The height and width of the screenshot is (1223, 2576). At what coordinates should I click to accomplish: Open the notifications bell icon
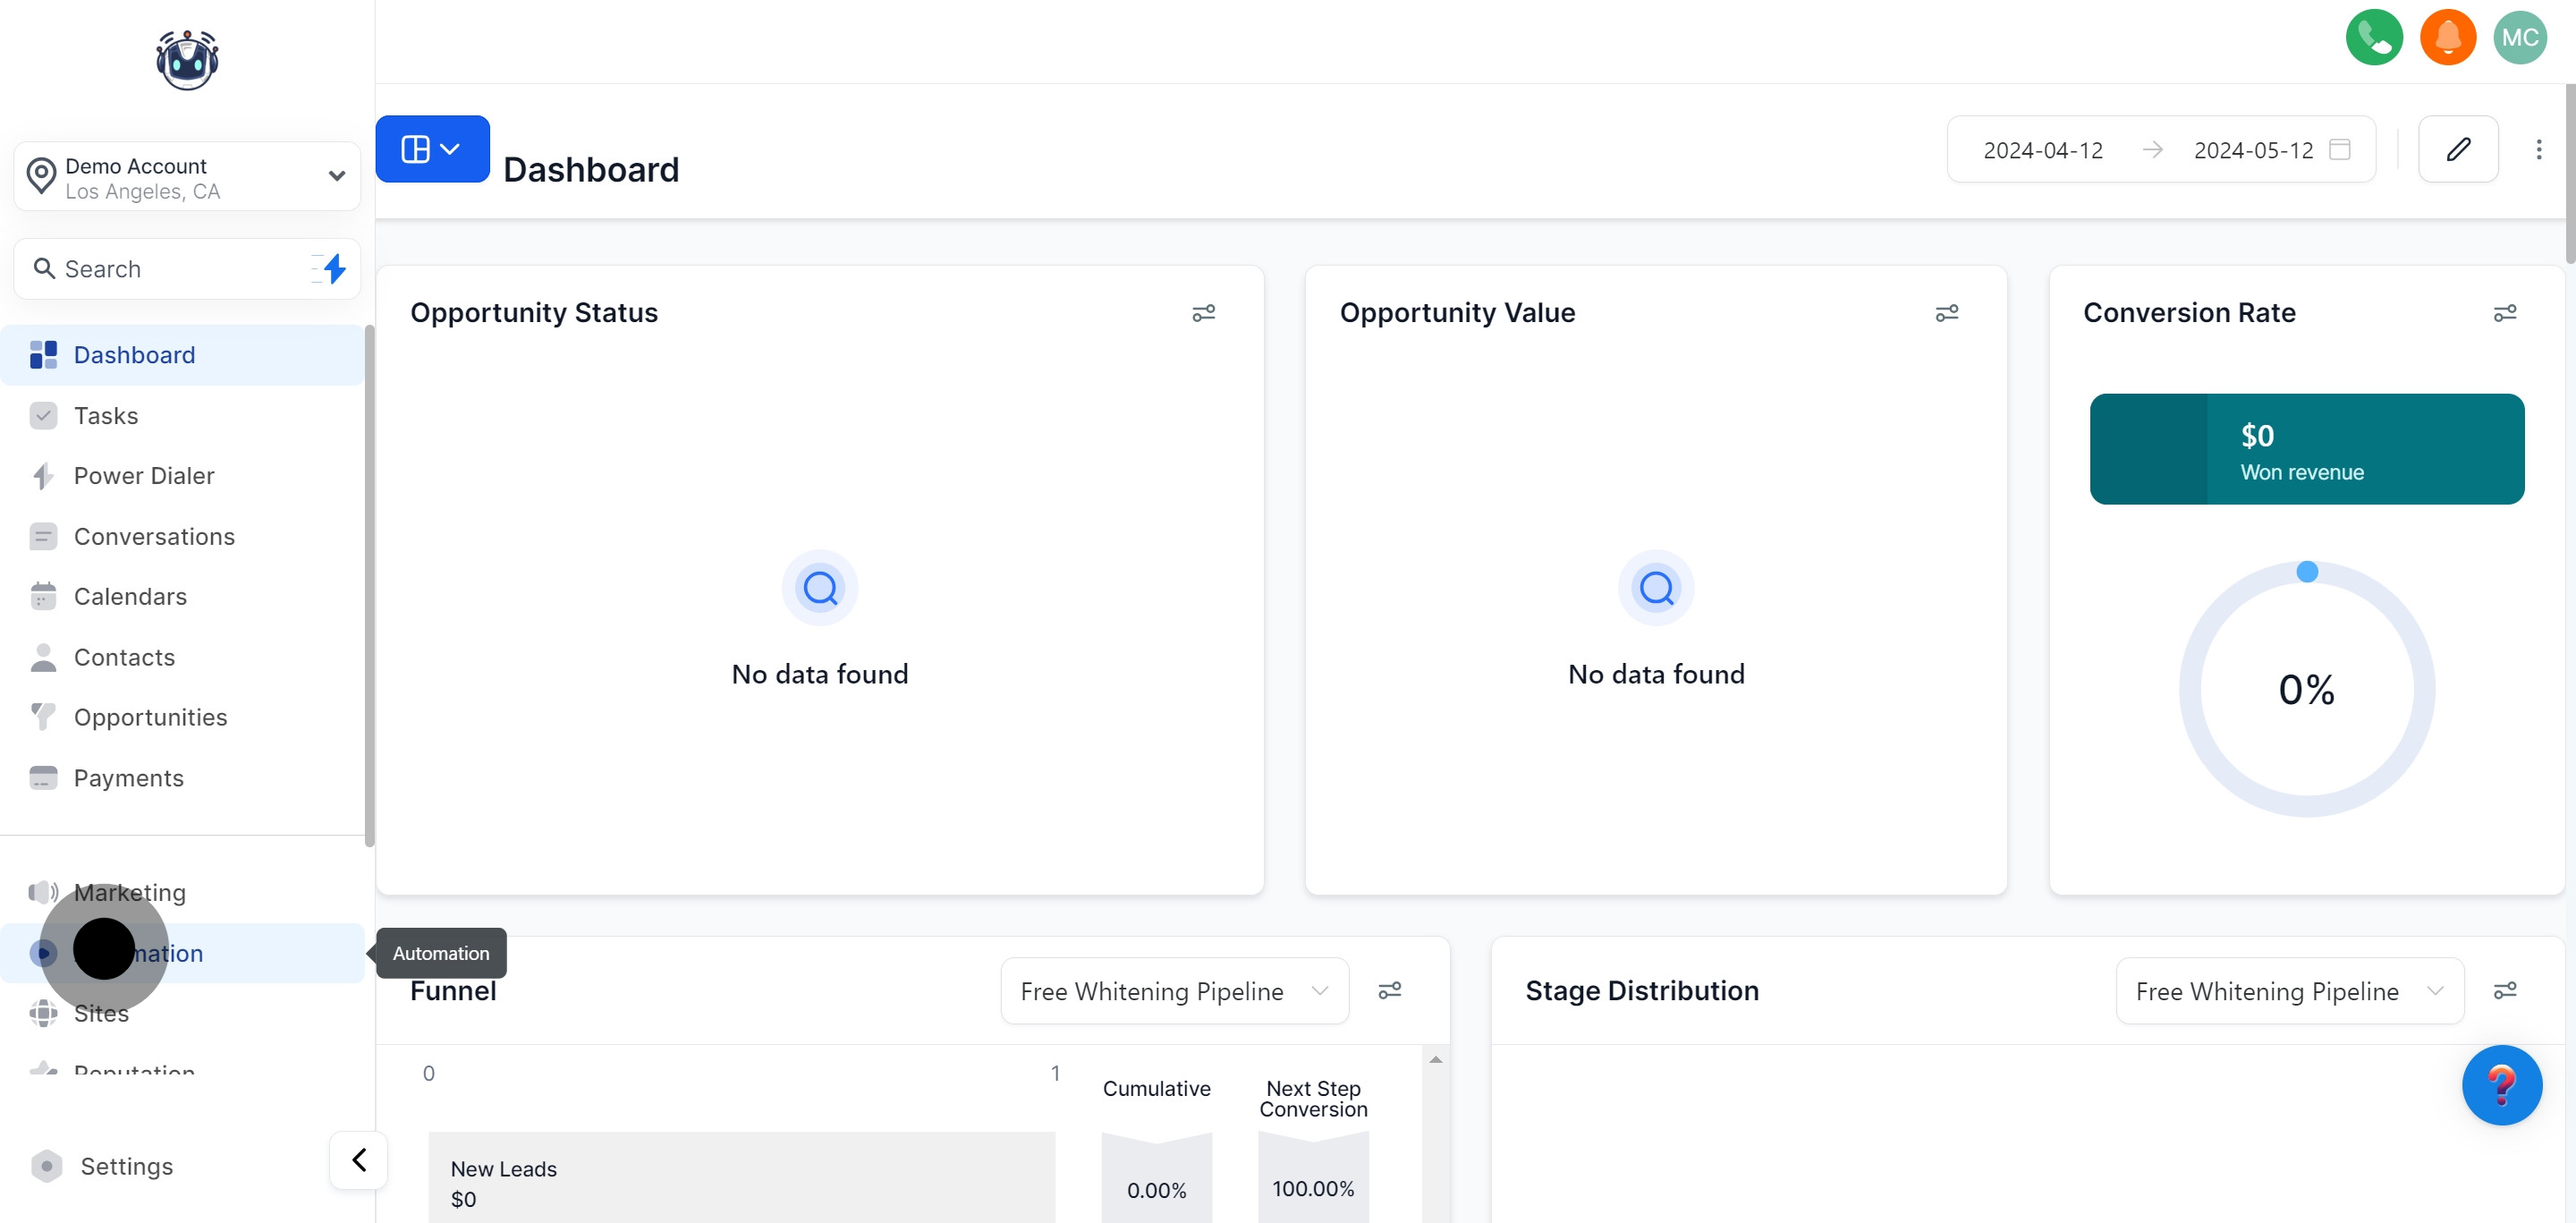2447,37
